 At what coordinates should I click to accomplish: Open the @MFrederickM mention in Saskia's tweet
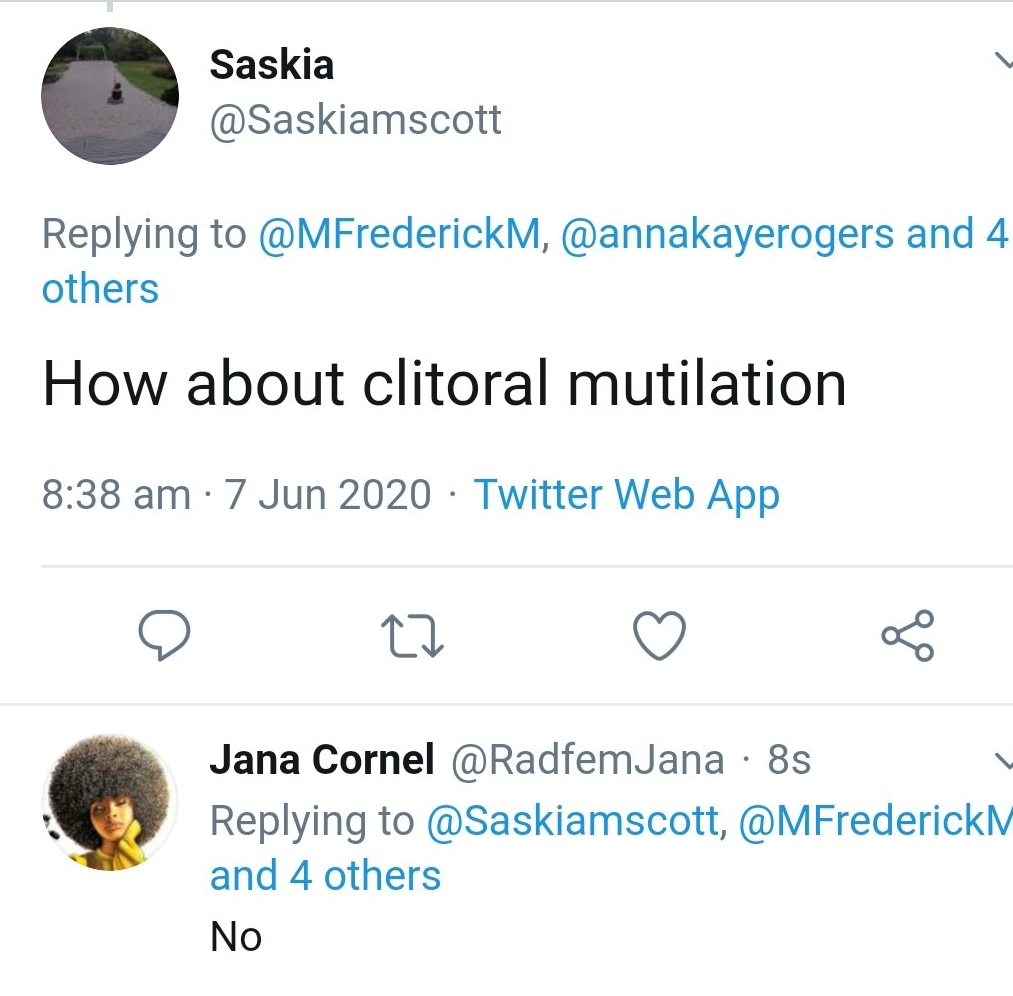coord(399,234)
